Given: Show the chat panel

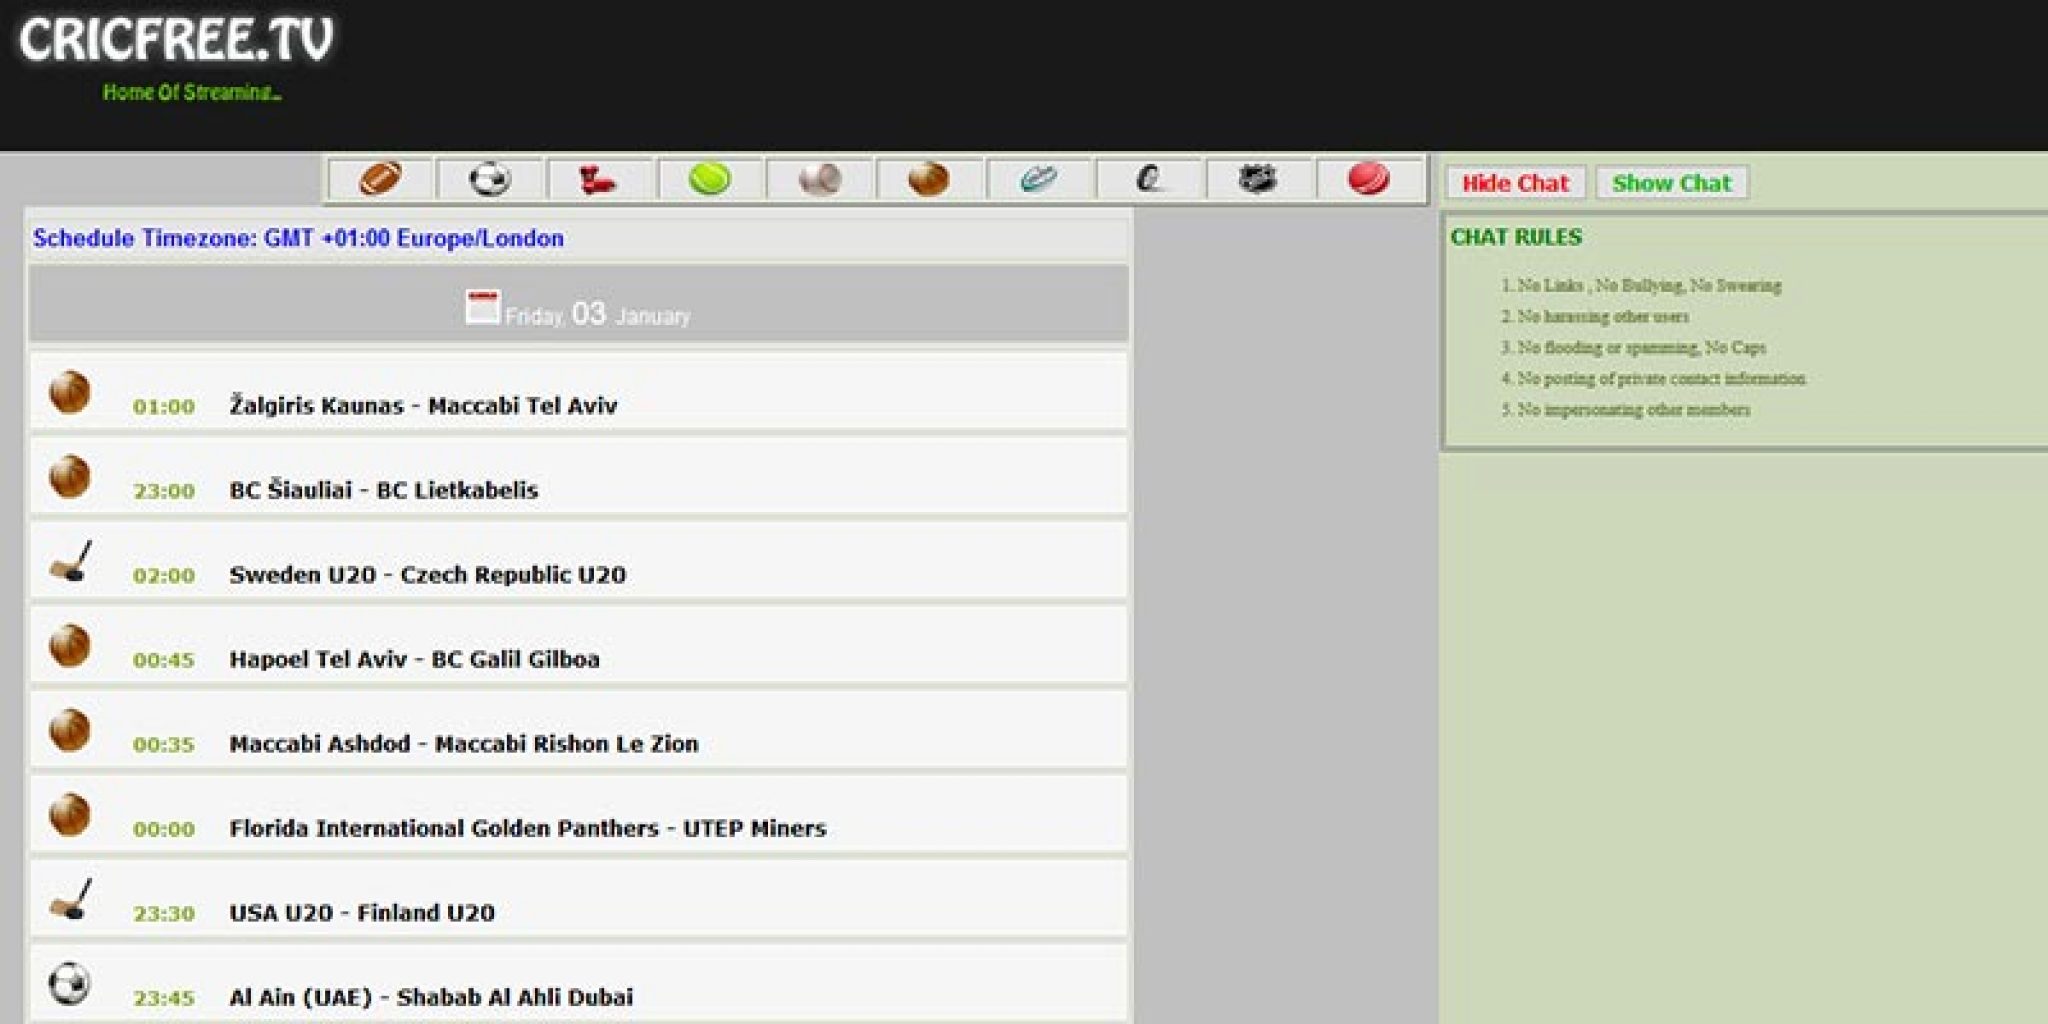Looking at the screenshot, I should click(x=1671, y=183).
